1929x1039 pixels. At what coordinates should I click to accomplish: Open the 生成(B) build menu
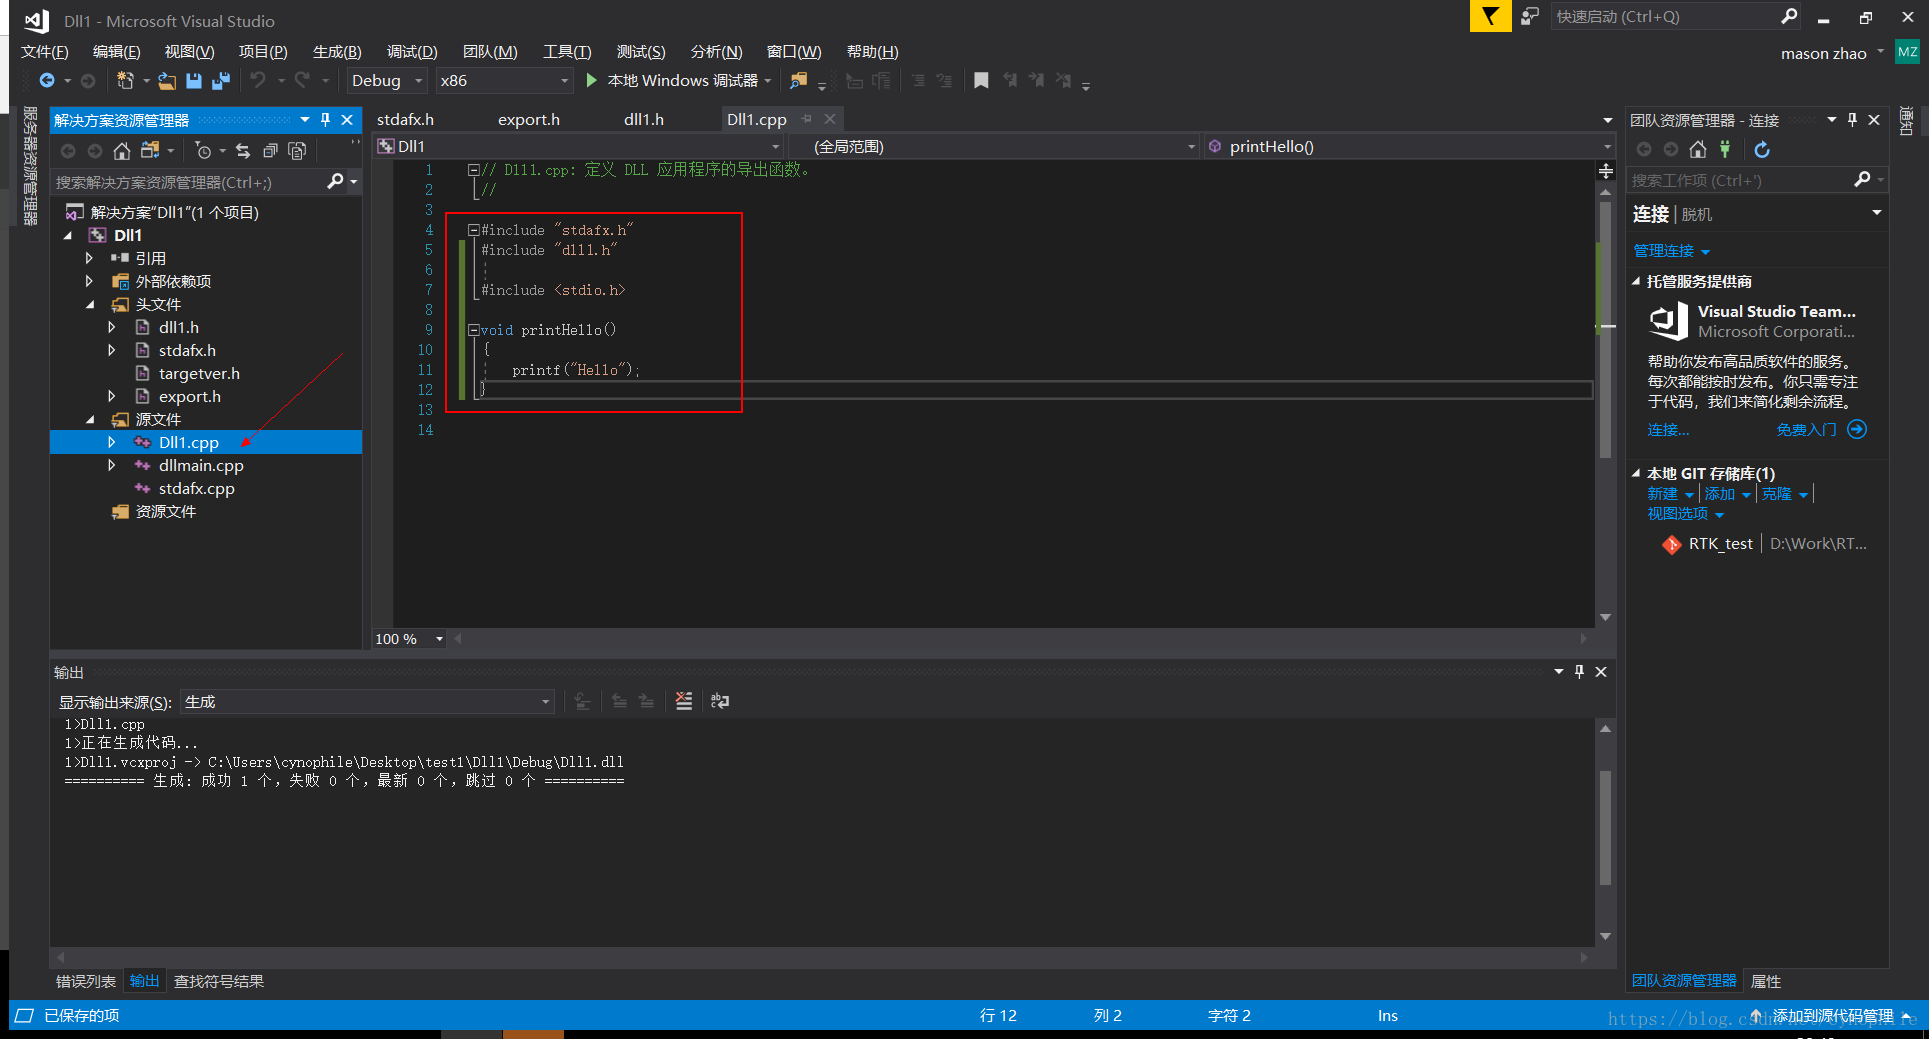[337, 52]
